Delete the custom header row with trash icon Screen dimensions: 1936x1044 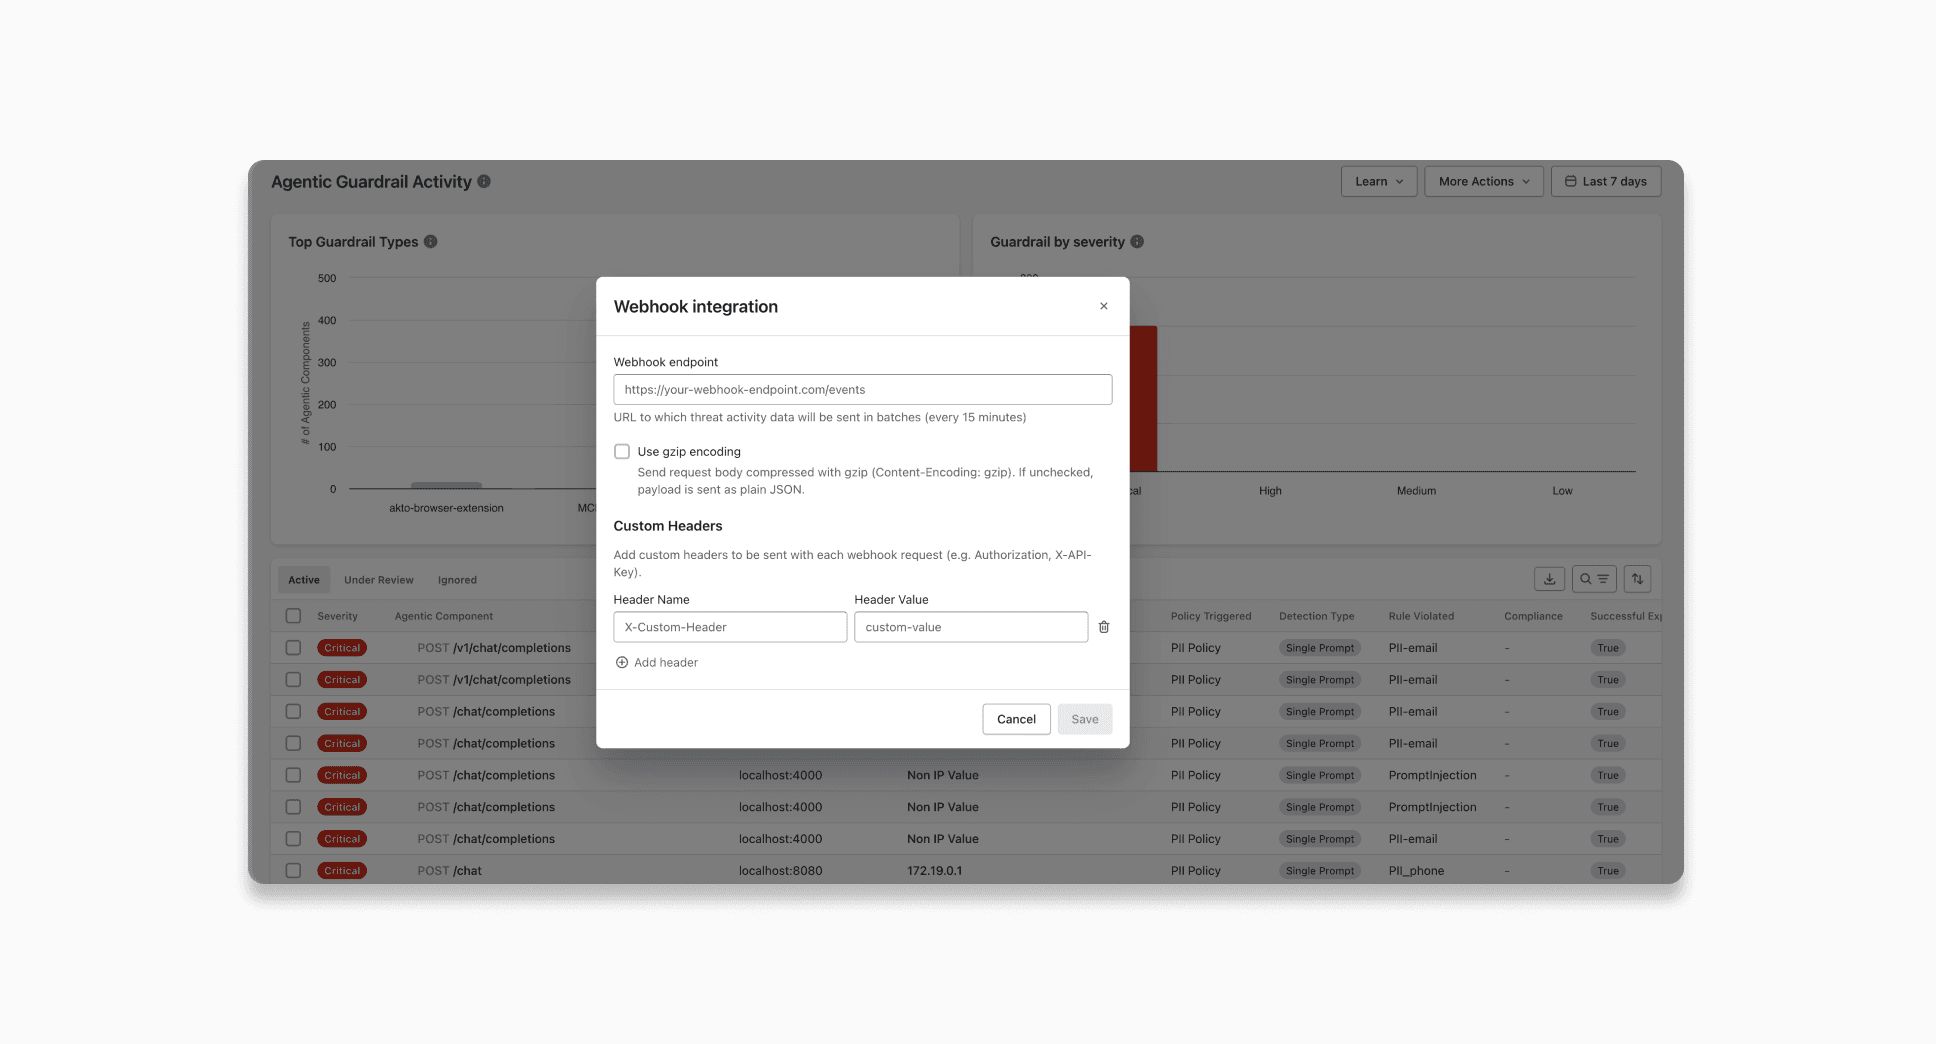coord(1104,627)
